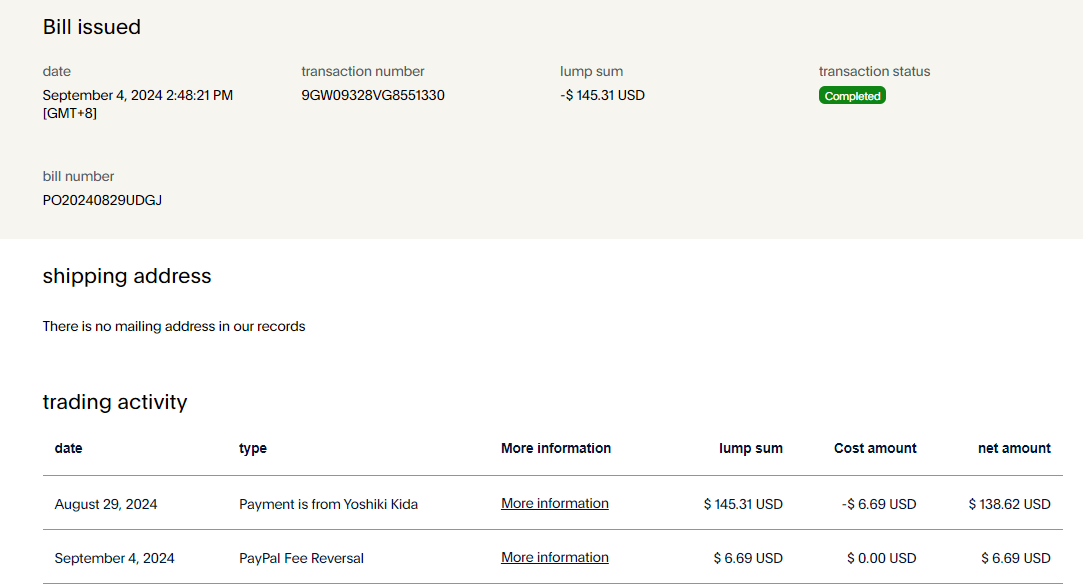Click the bill timestamp showing 2:48:21 PM

pyautogui.click(x=137, y=96)
